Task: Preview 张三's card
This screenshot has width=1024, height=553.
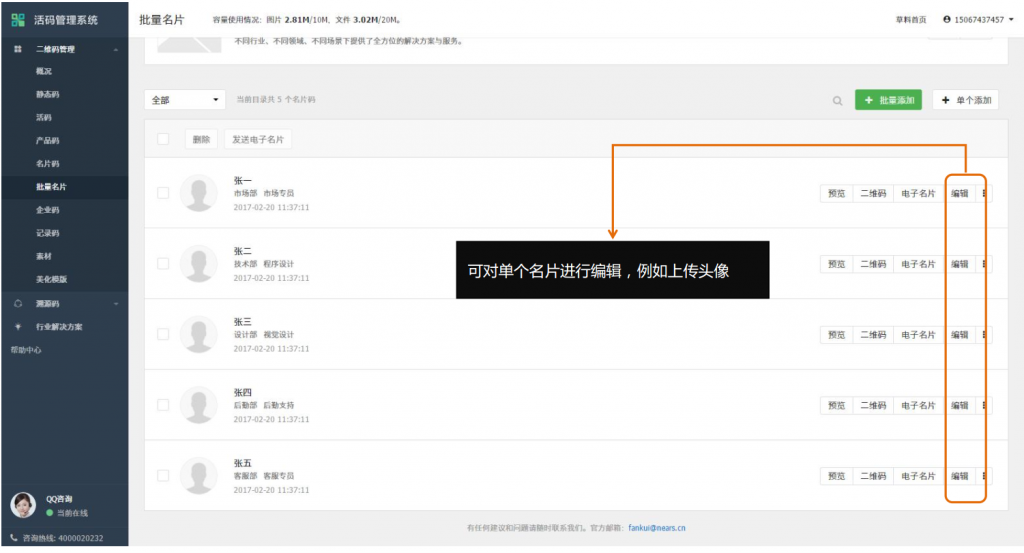Action: point(837,334)
